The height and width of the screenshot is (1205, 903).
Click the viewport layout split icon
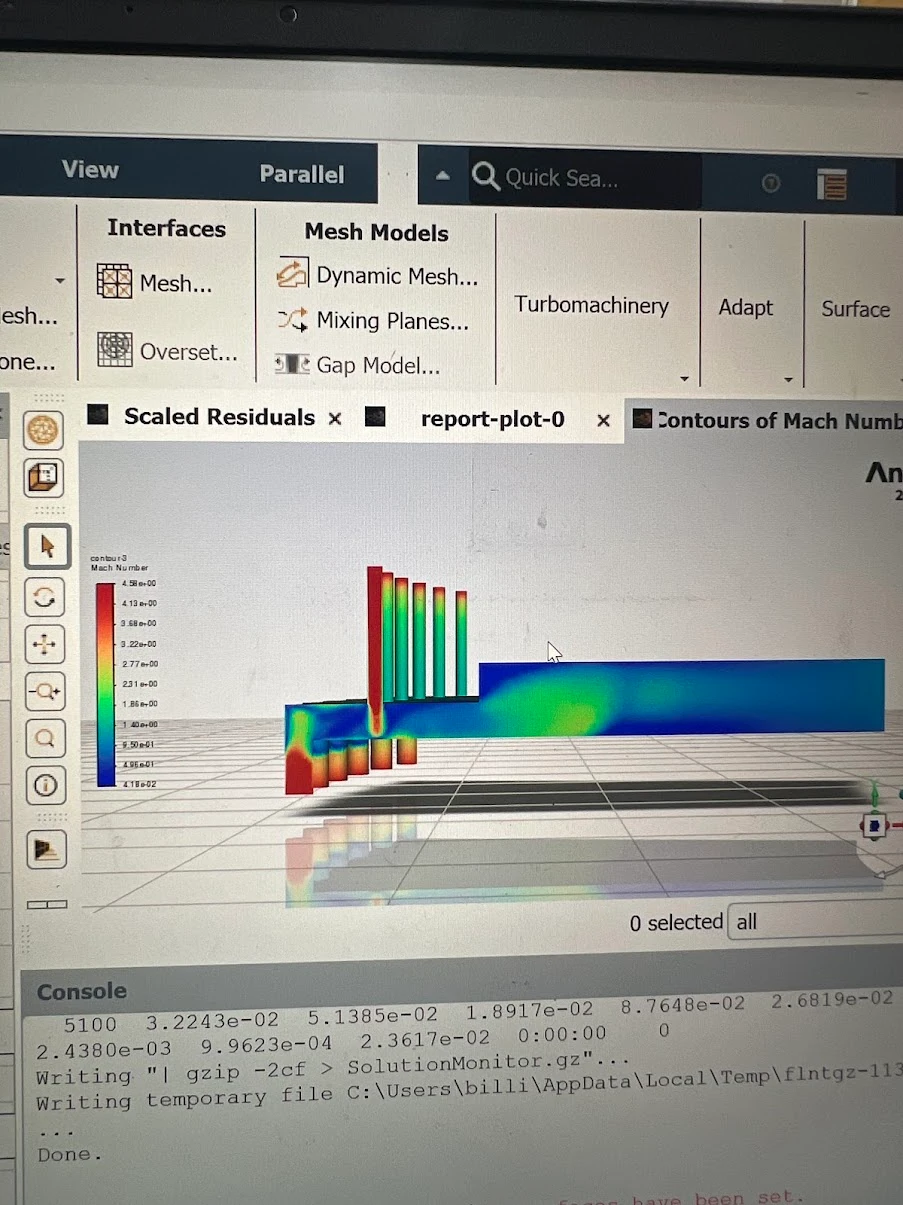click(46, 904)
